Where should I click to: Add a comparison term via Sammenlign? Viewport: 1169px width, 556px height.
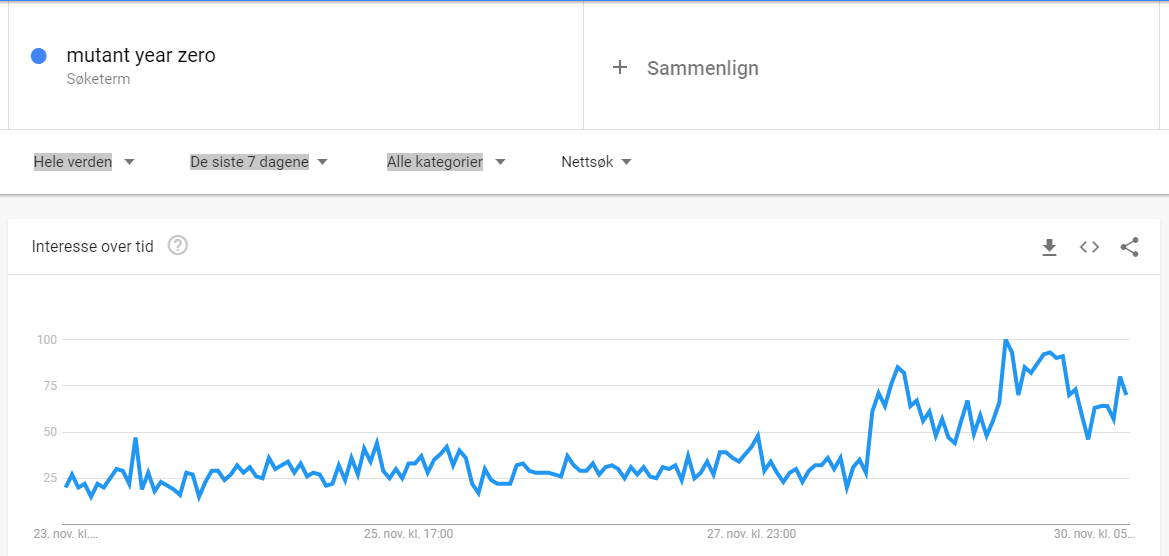pyautogui.click(x=702, y=68)
